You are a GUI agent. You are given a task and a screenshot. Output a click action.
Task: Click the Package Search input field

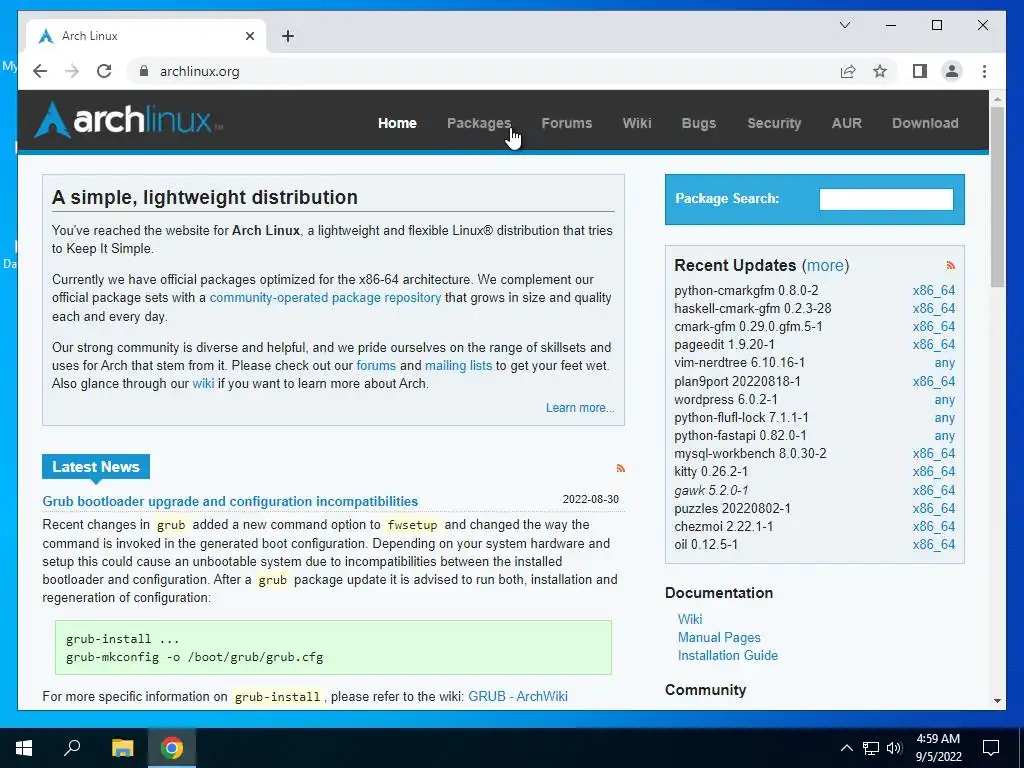(886, 199)
